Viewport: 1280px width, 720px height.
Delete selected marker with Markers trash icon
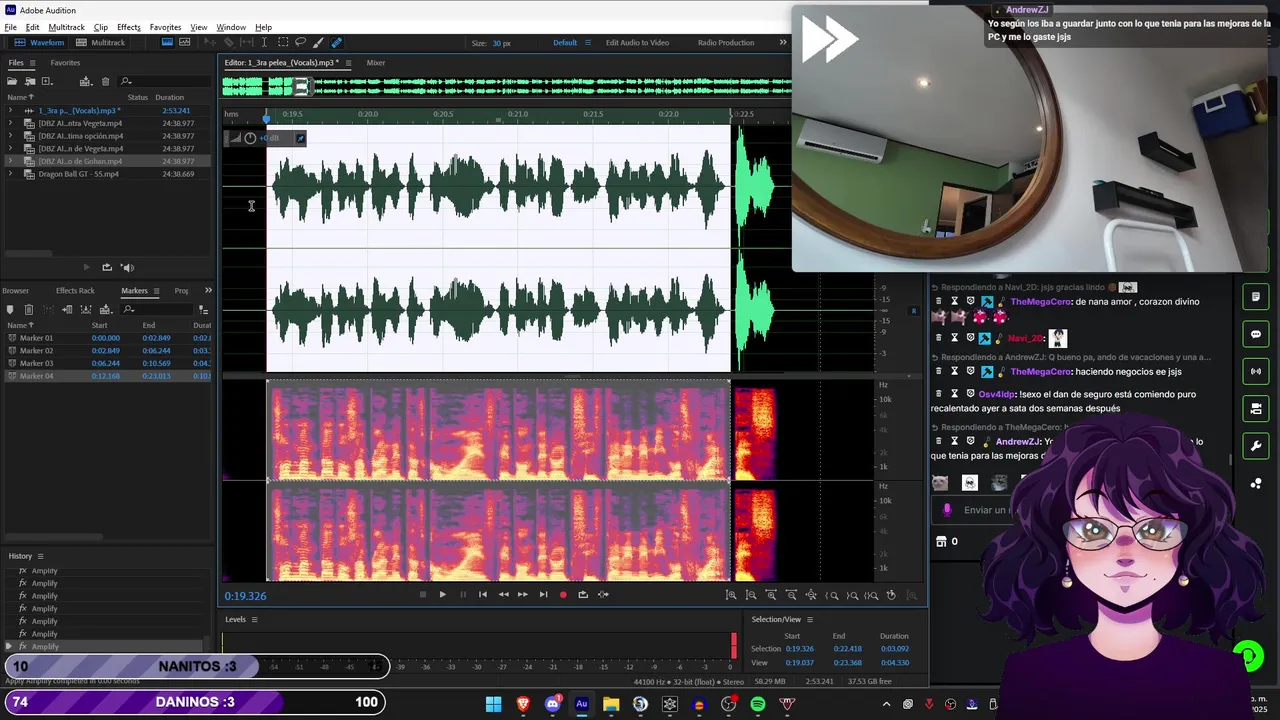pyautogui.click(x=28, y=309)
